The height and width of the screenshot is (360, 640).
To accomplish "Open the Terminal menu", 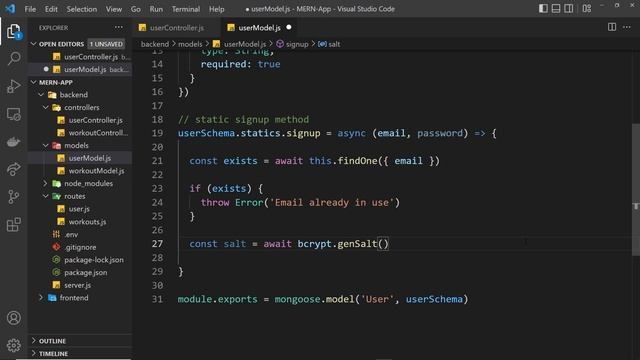I will (x=186, y=9).
